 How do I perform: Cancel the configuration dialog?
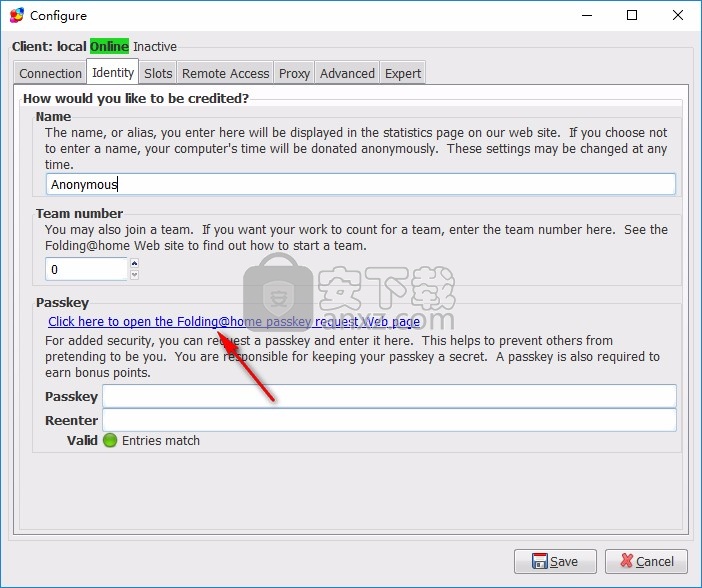646,561
